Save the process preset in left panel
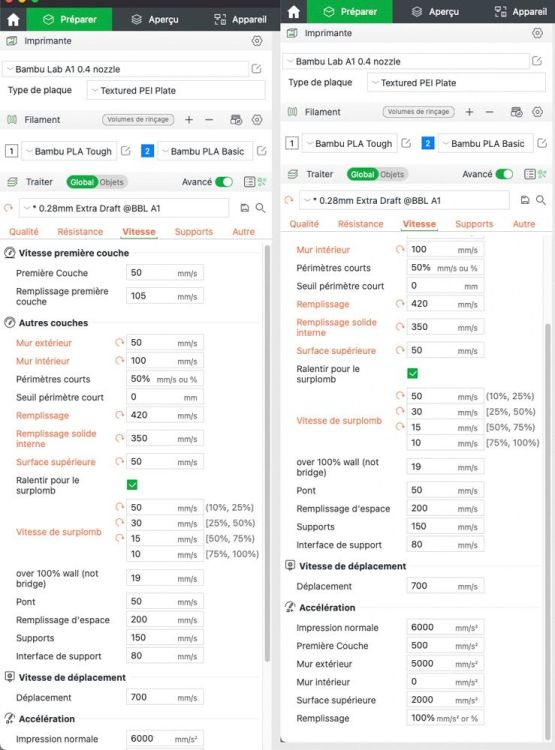 244,208
